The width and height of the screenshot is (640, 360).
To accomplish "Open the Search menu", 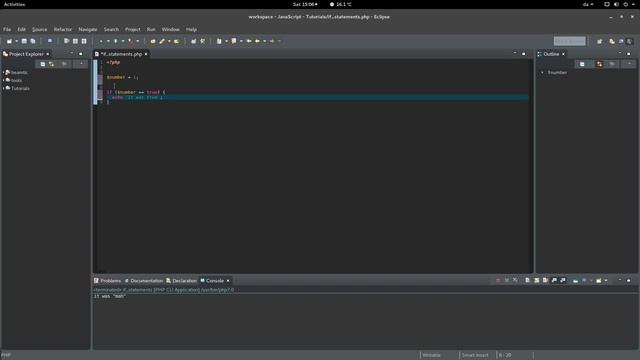I will coord(111,29).
